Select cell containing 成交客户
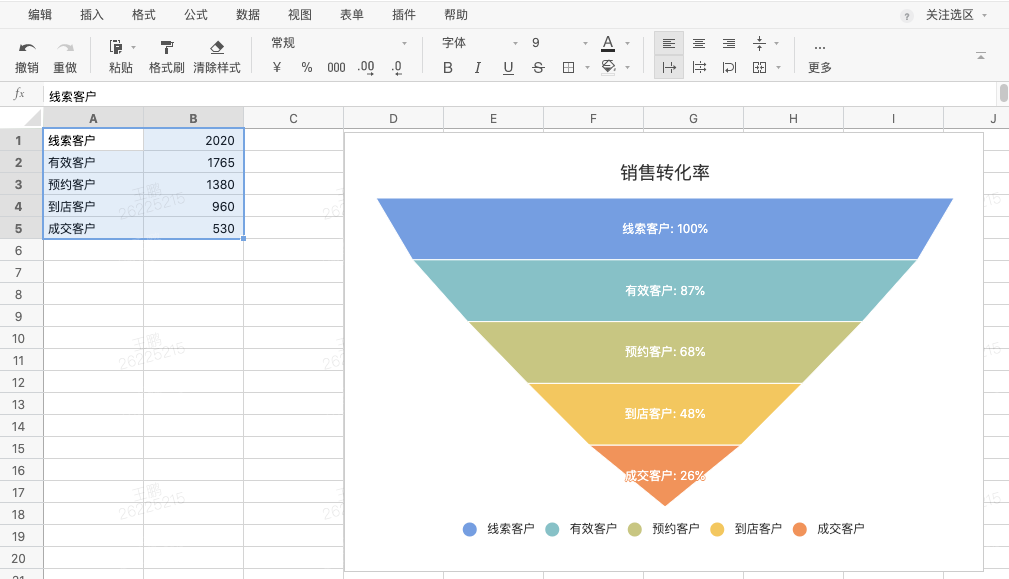The height and width of the screenshot is (579, 1009). pyautogui.click(x=93, y=228)
